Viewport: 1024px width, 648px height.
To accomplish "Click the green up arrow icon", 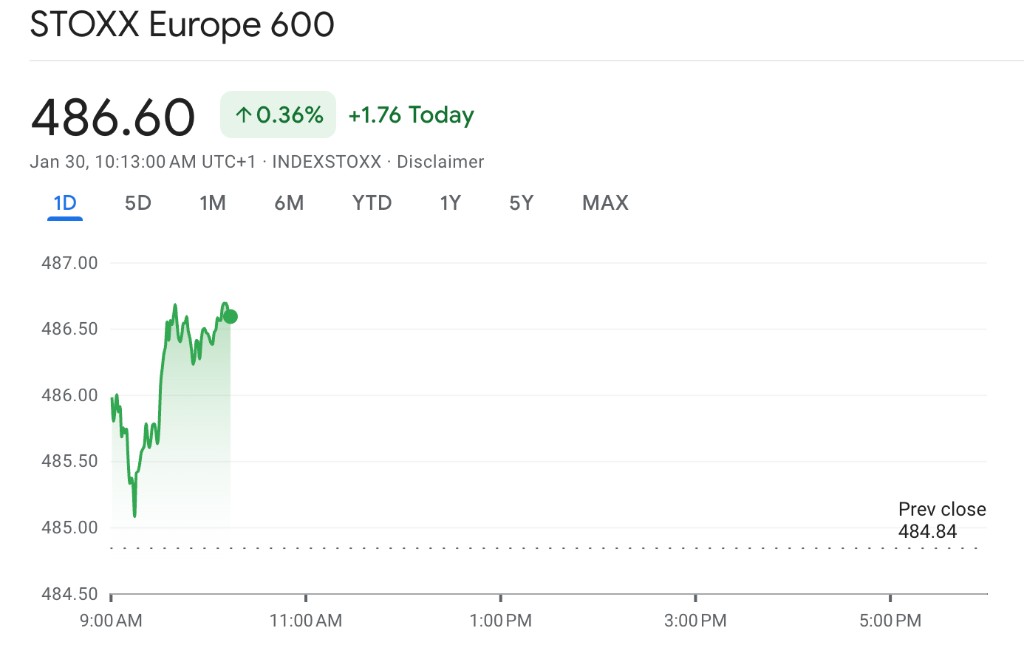I will [243, 116].
